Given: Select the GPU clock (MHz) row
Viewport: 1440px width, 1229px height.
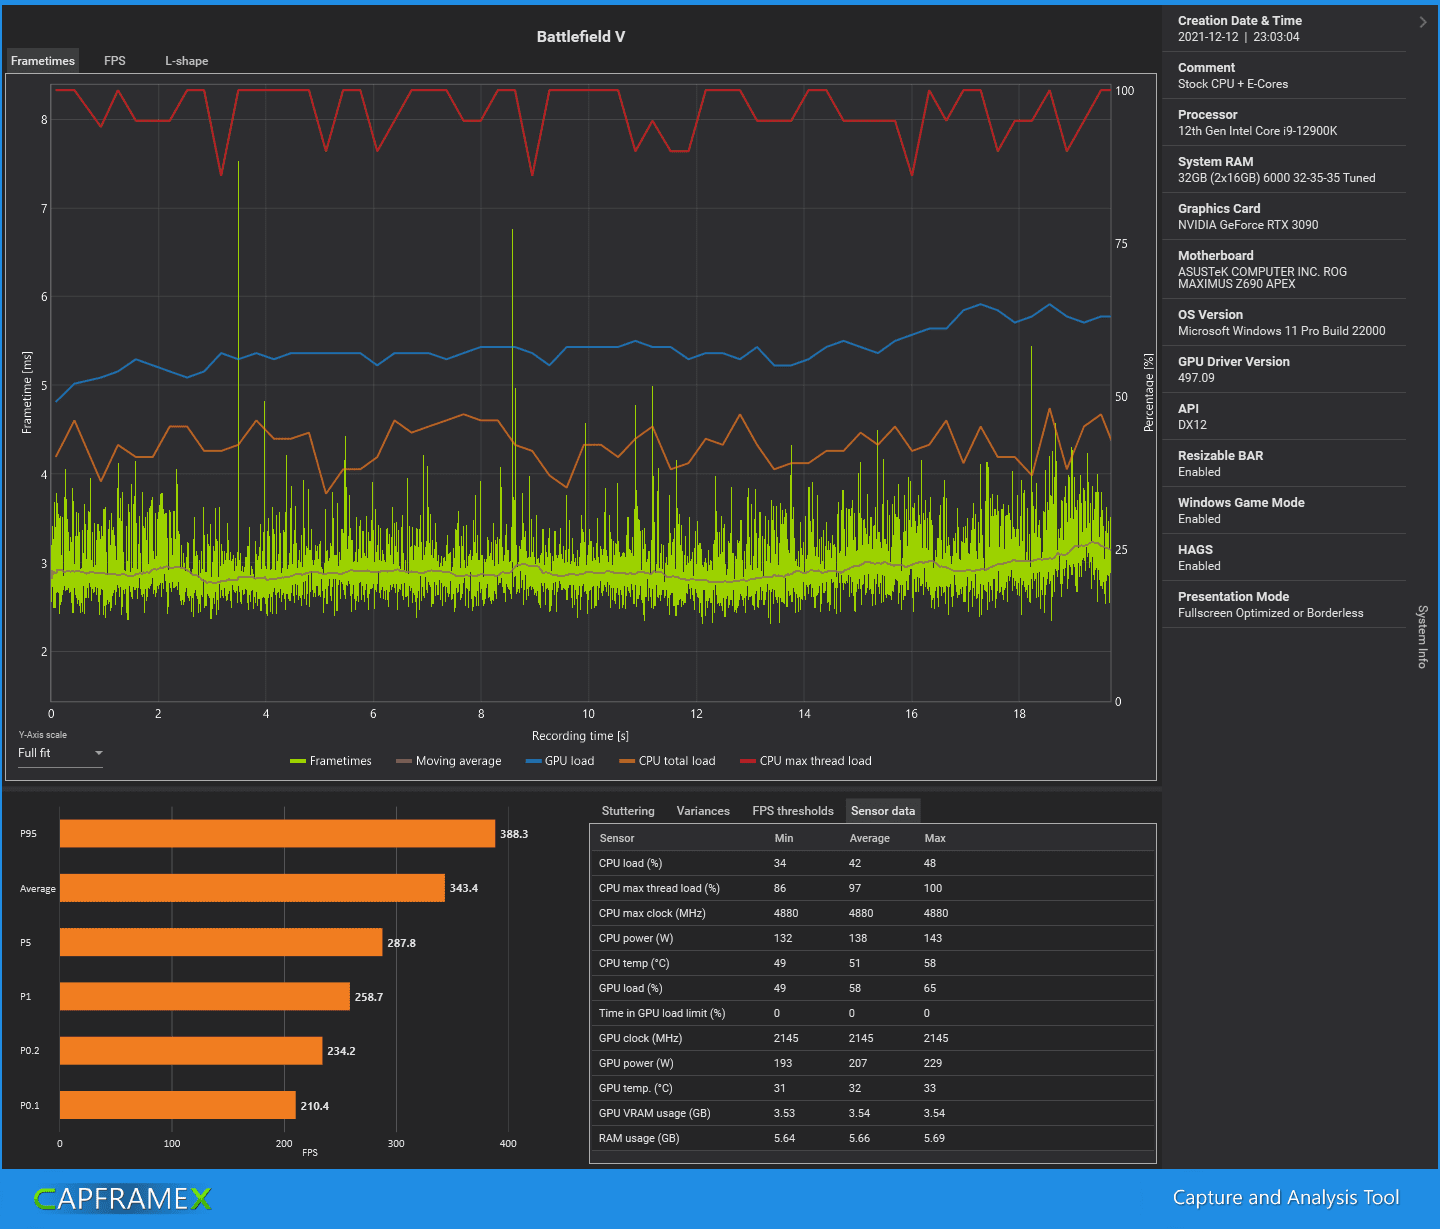Looking at the screenshot, I should point(873,1038).
